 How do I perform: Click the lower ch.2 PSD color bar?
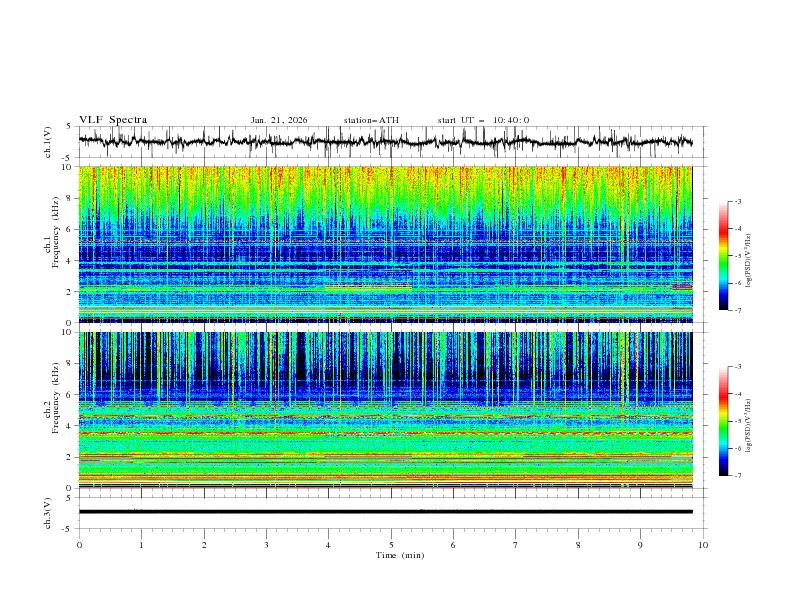click(x=723, y=421)
